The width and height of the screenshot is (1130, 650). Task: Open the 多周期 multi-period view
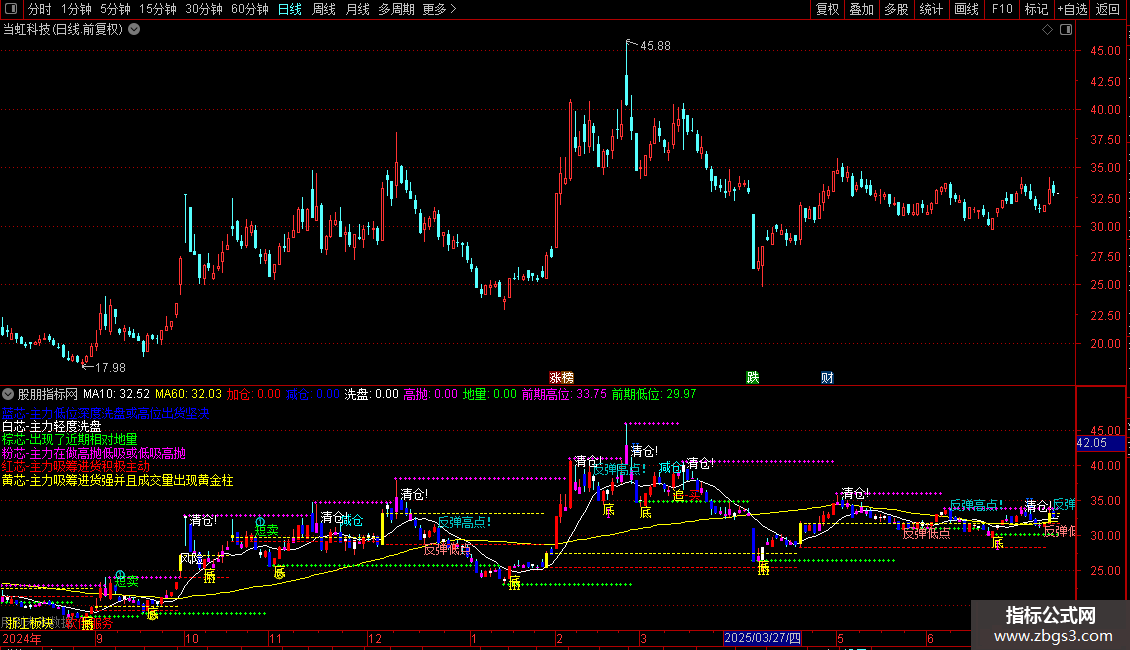point(396,9)
